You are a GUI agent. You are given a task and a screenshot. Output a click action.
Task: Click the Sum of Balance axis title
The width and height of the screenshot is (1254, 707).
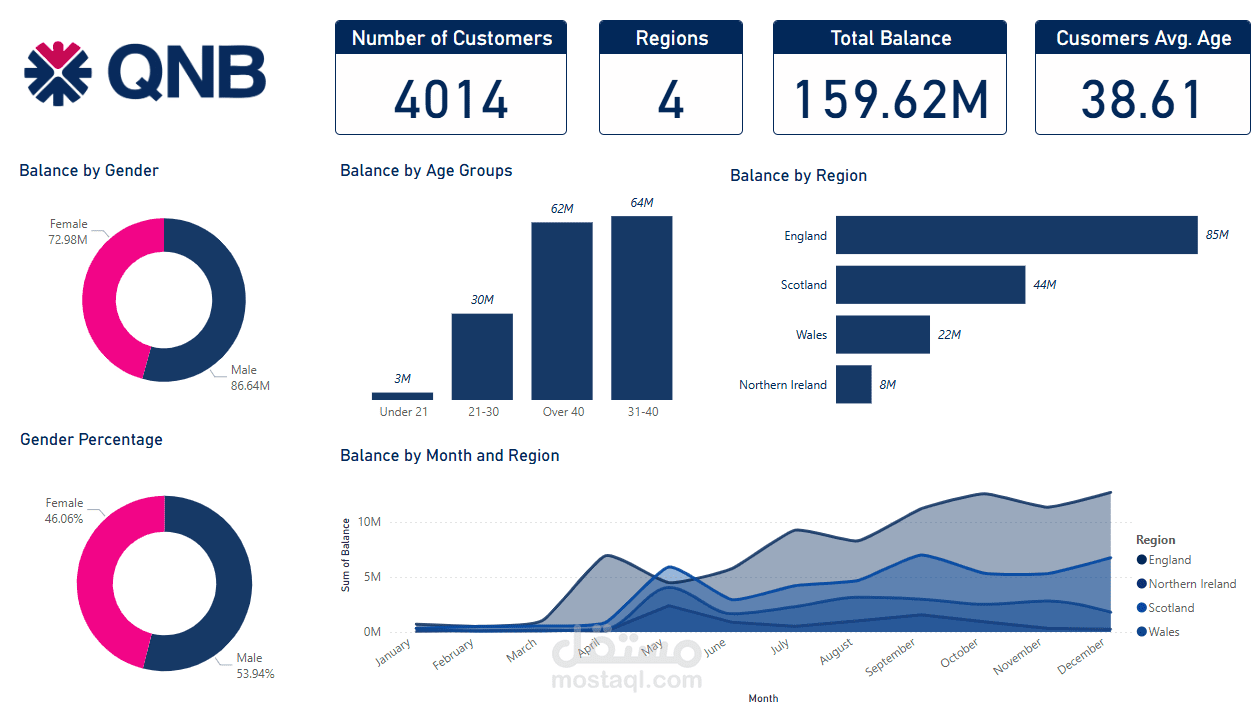[x=346, y=555]
